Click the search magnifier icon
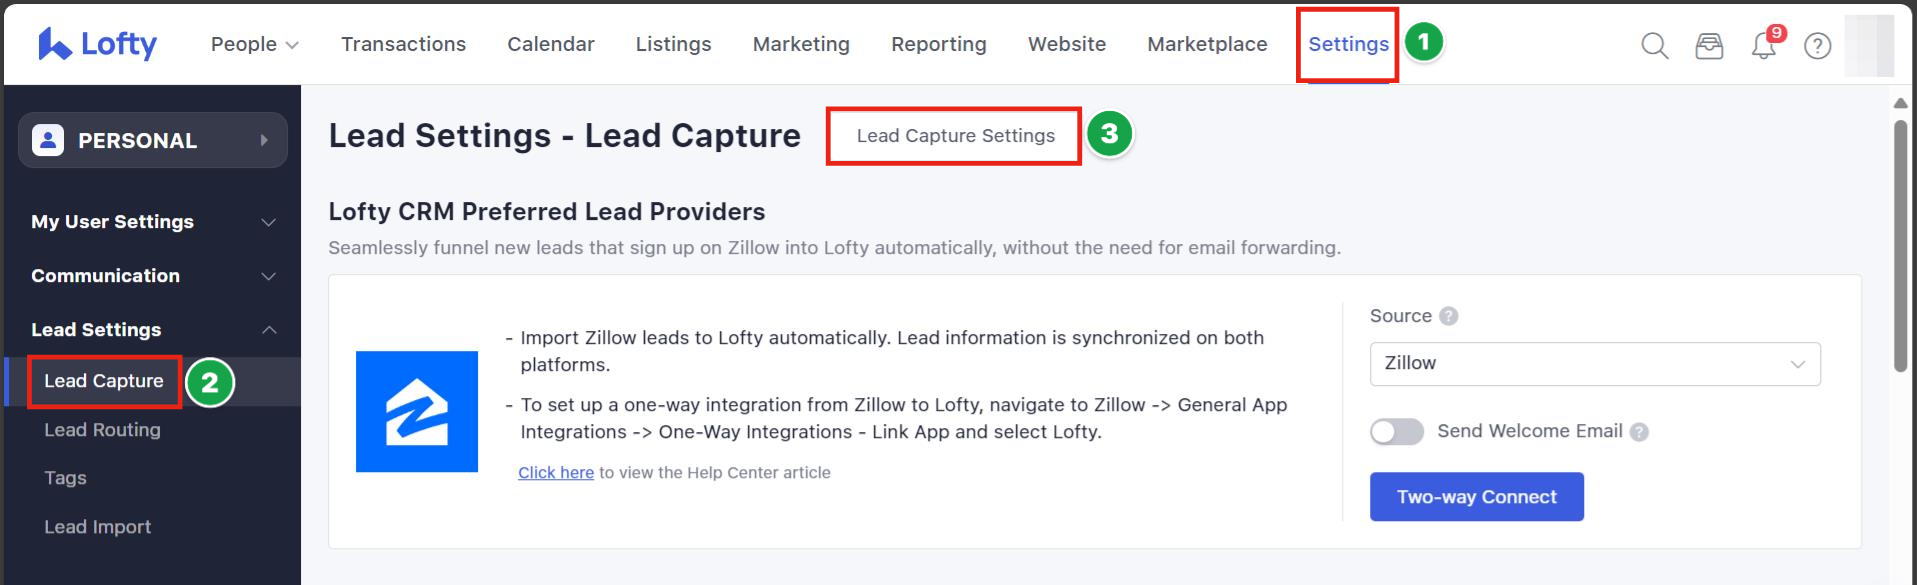 (1654, 46)
